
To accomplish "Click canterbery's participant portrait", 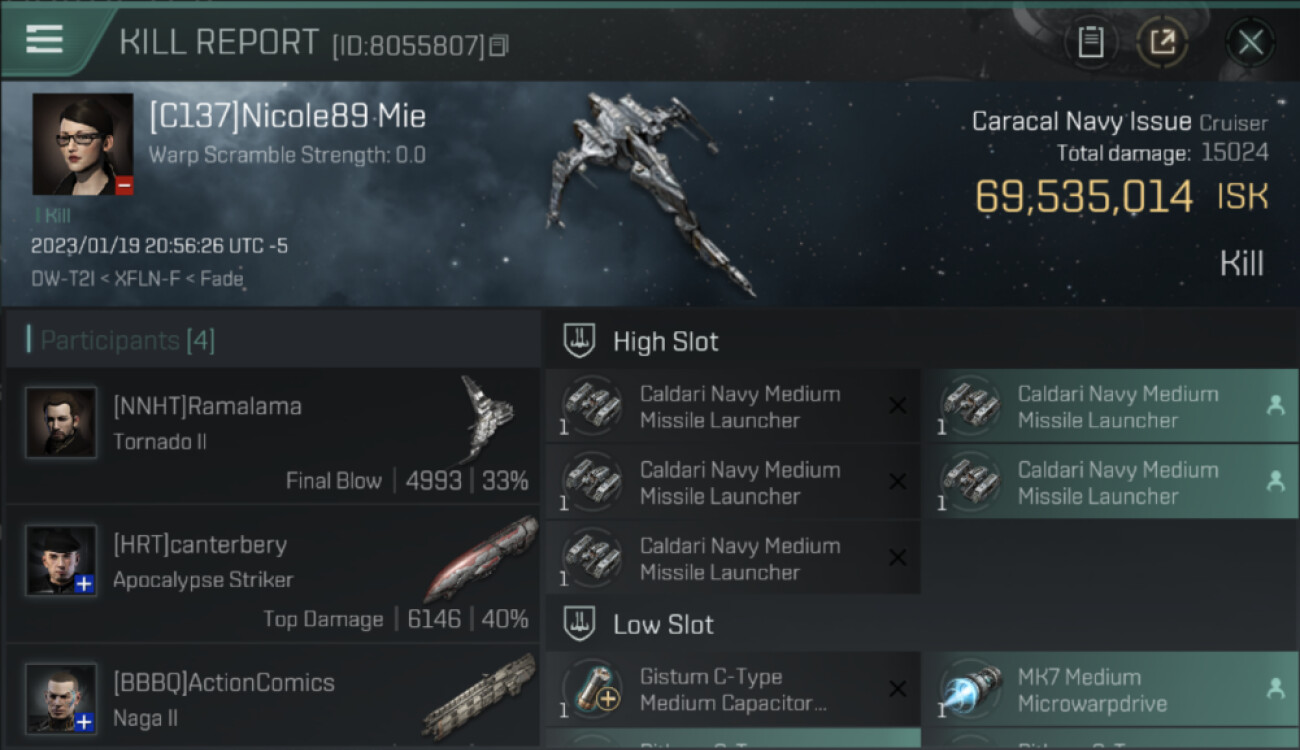I will [61, 561].
